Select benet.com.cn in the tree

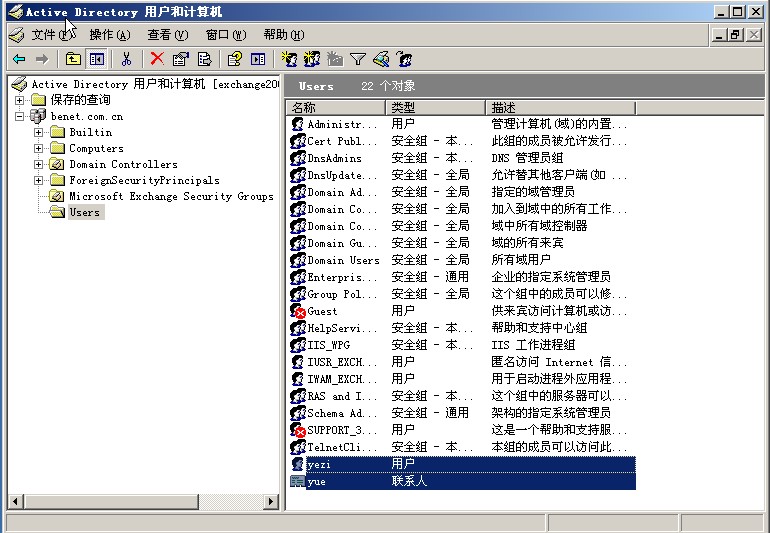tap(87, 116)
